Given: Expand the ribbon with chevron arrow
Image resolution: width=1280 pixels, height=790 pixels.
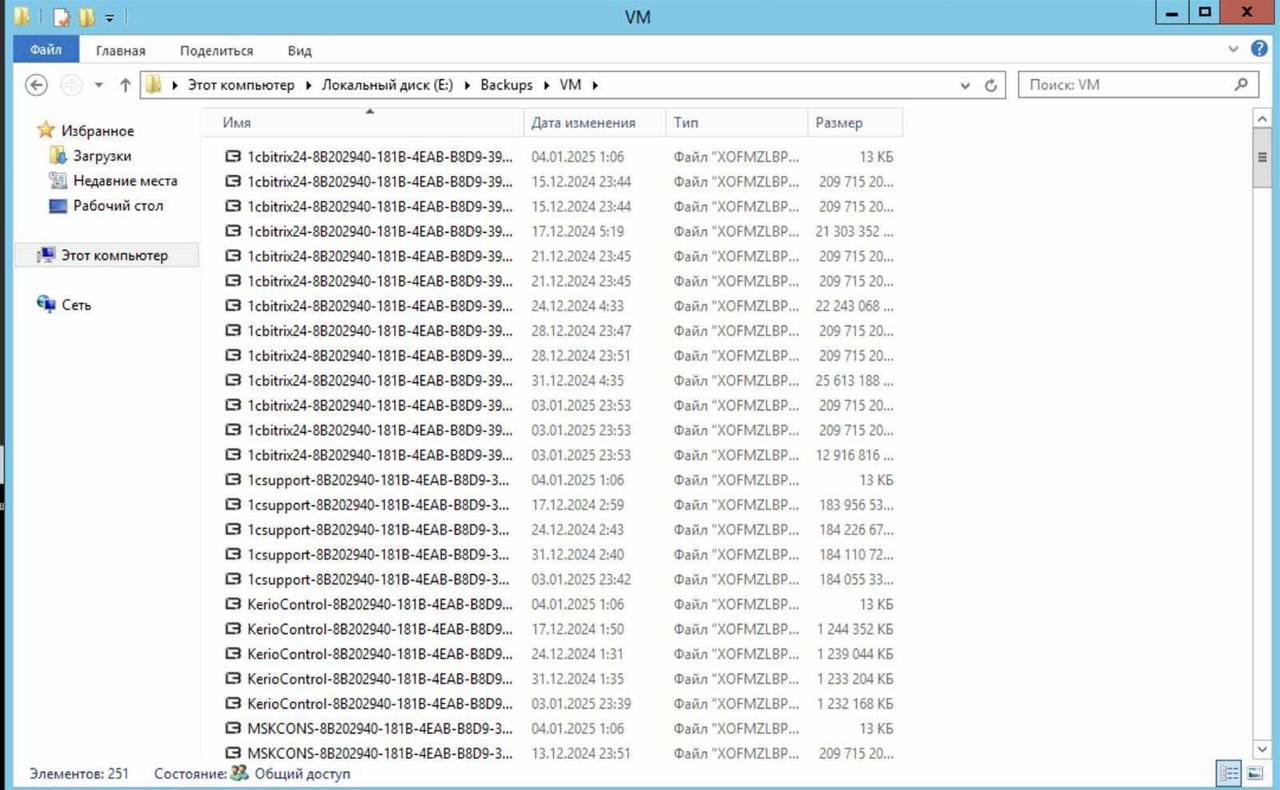Looking at the screenshot, I should click(x=1233, y=49).
